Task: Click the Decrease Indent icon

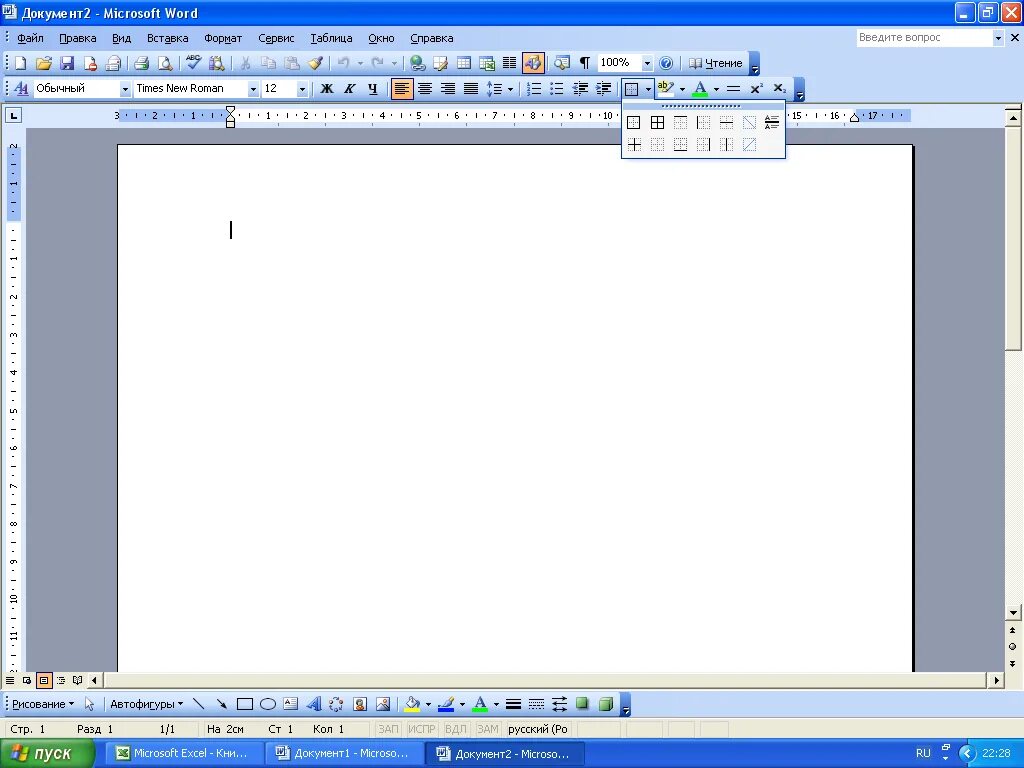Action: [x=580, y=88]
